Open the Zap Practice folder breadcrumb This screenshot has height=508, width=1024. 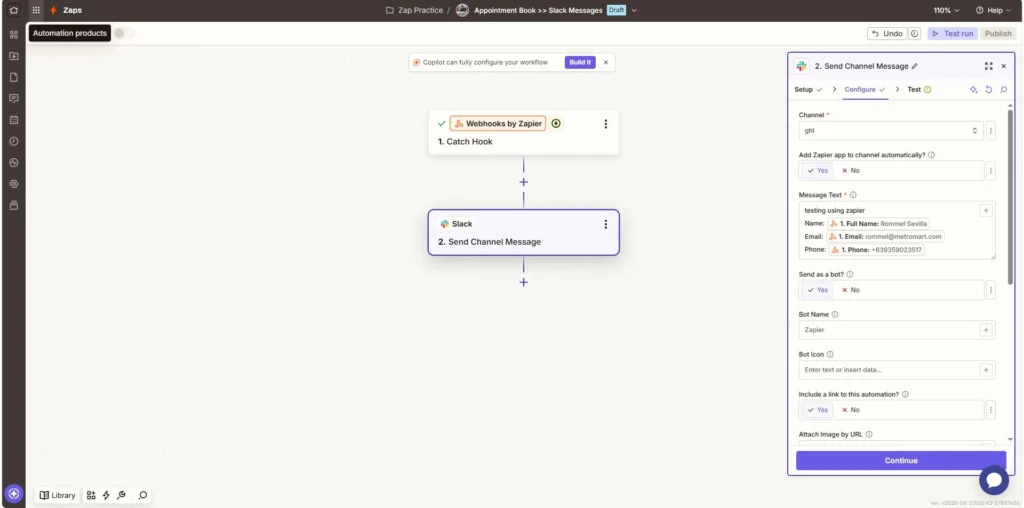(x=414, y=10)
